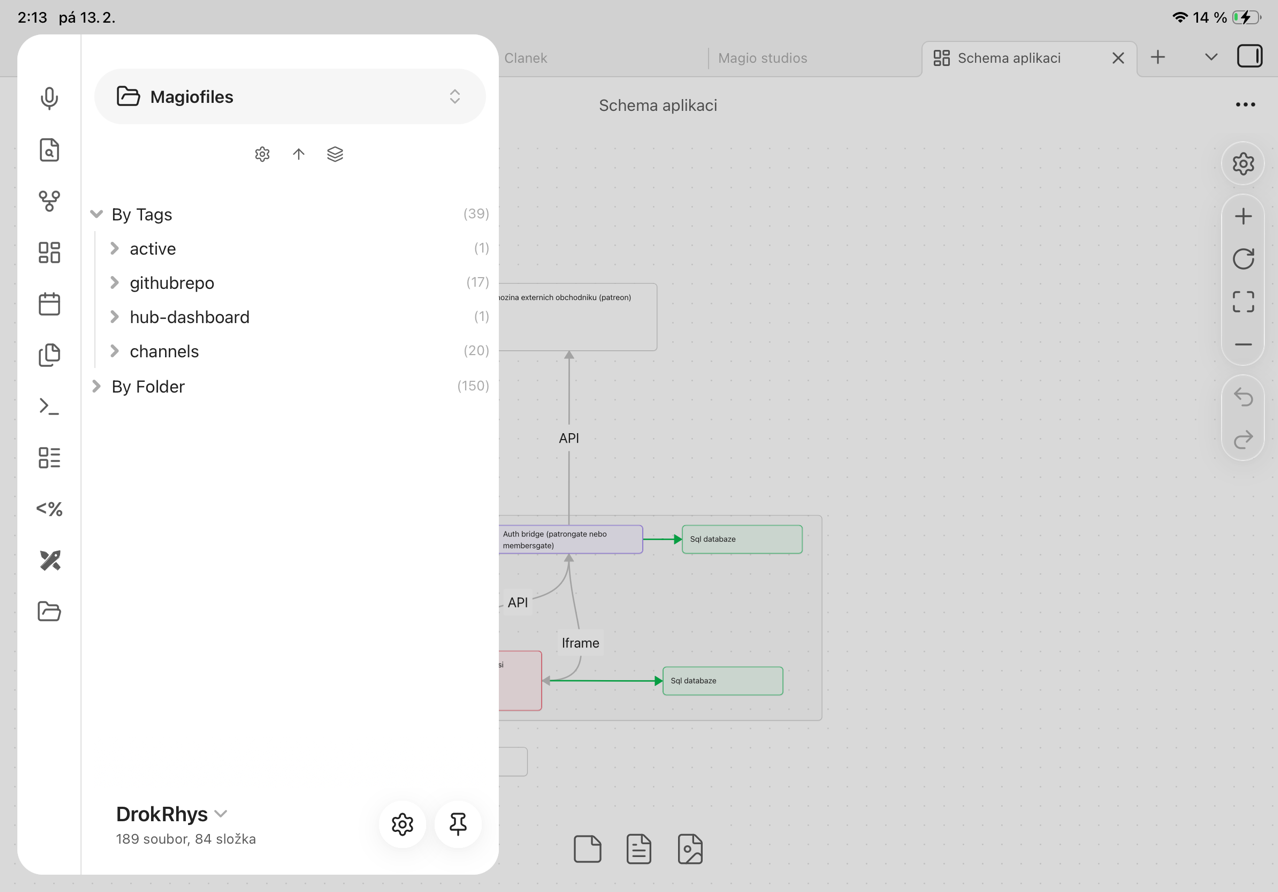Image resolution: width=1278 pixels, height=892 pixels.
Task: Open the graph view
Action: [x=49, y=201]
